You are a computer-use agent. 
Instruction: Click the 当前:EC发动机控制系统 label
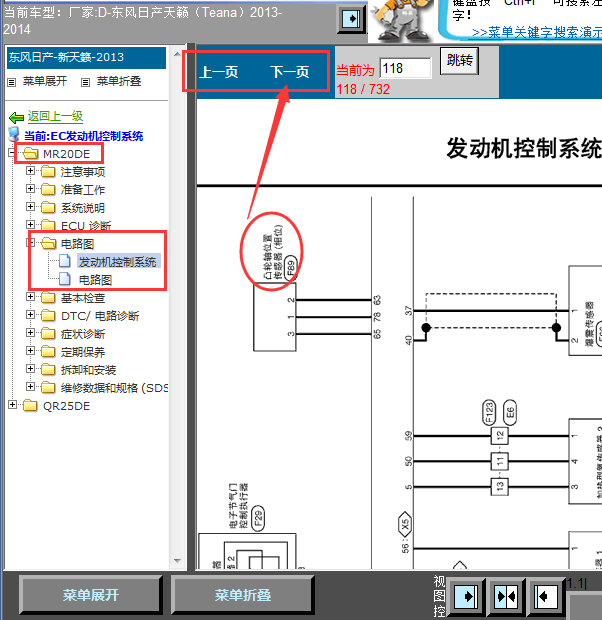(83, 136)
